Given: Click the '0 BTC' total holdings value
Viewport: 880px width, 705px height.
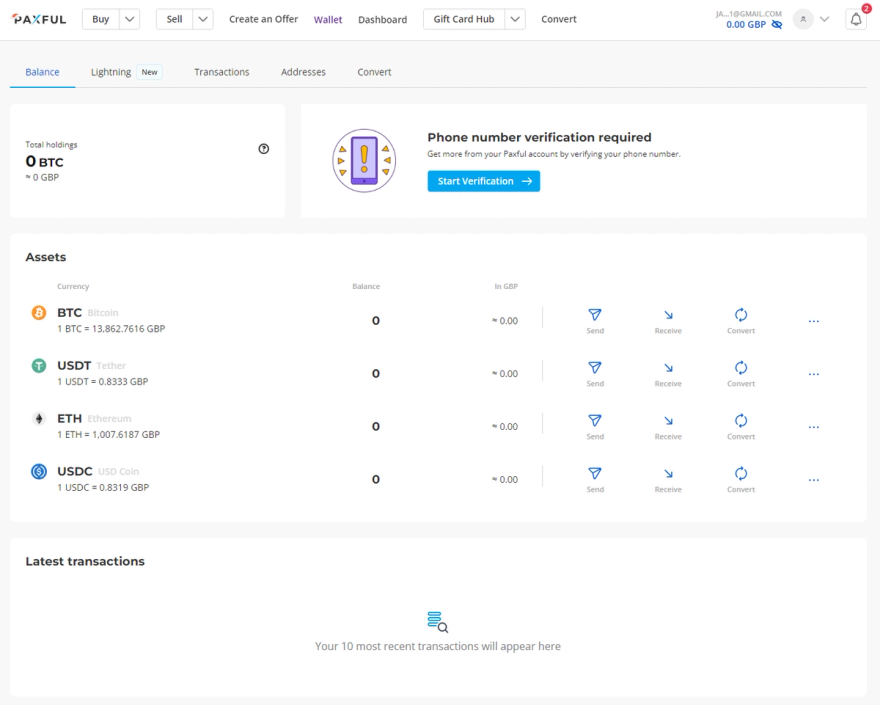Looking at the screenshot, I should (44, 162).
